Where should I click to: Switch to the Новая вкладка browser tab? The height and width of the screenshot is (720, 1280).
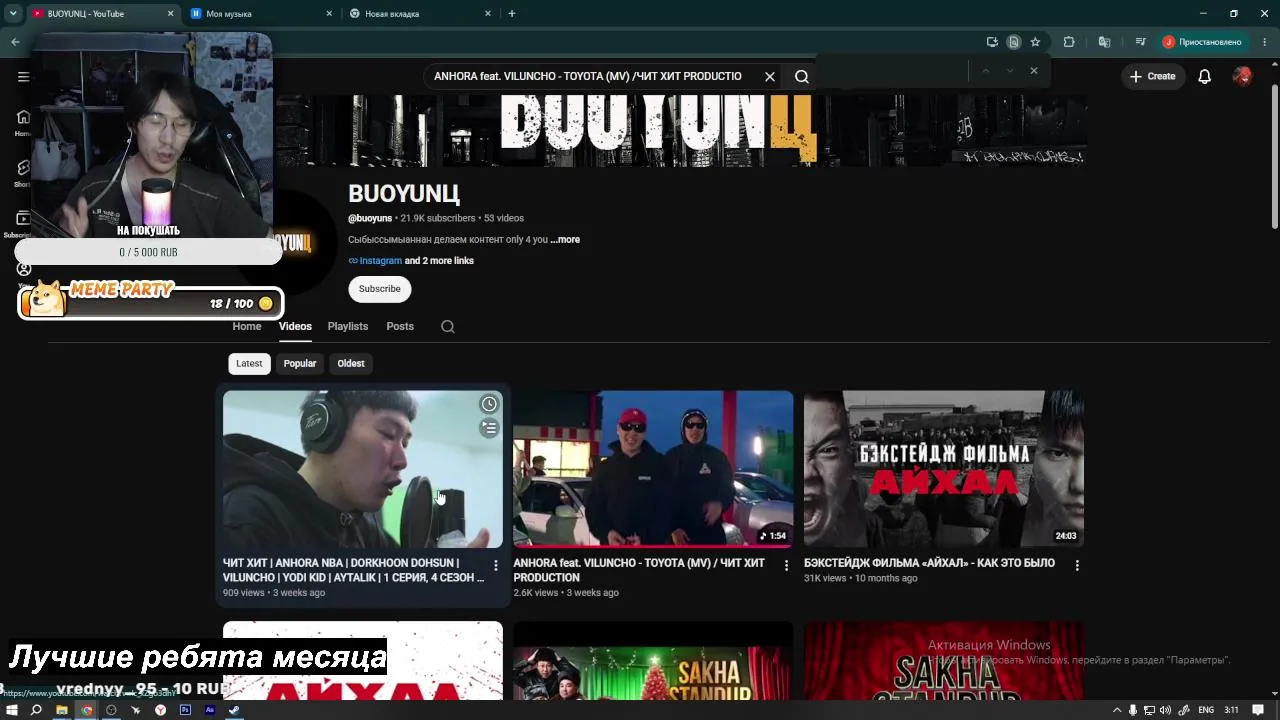click(x=420, y=14)
